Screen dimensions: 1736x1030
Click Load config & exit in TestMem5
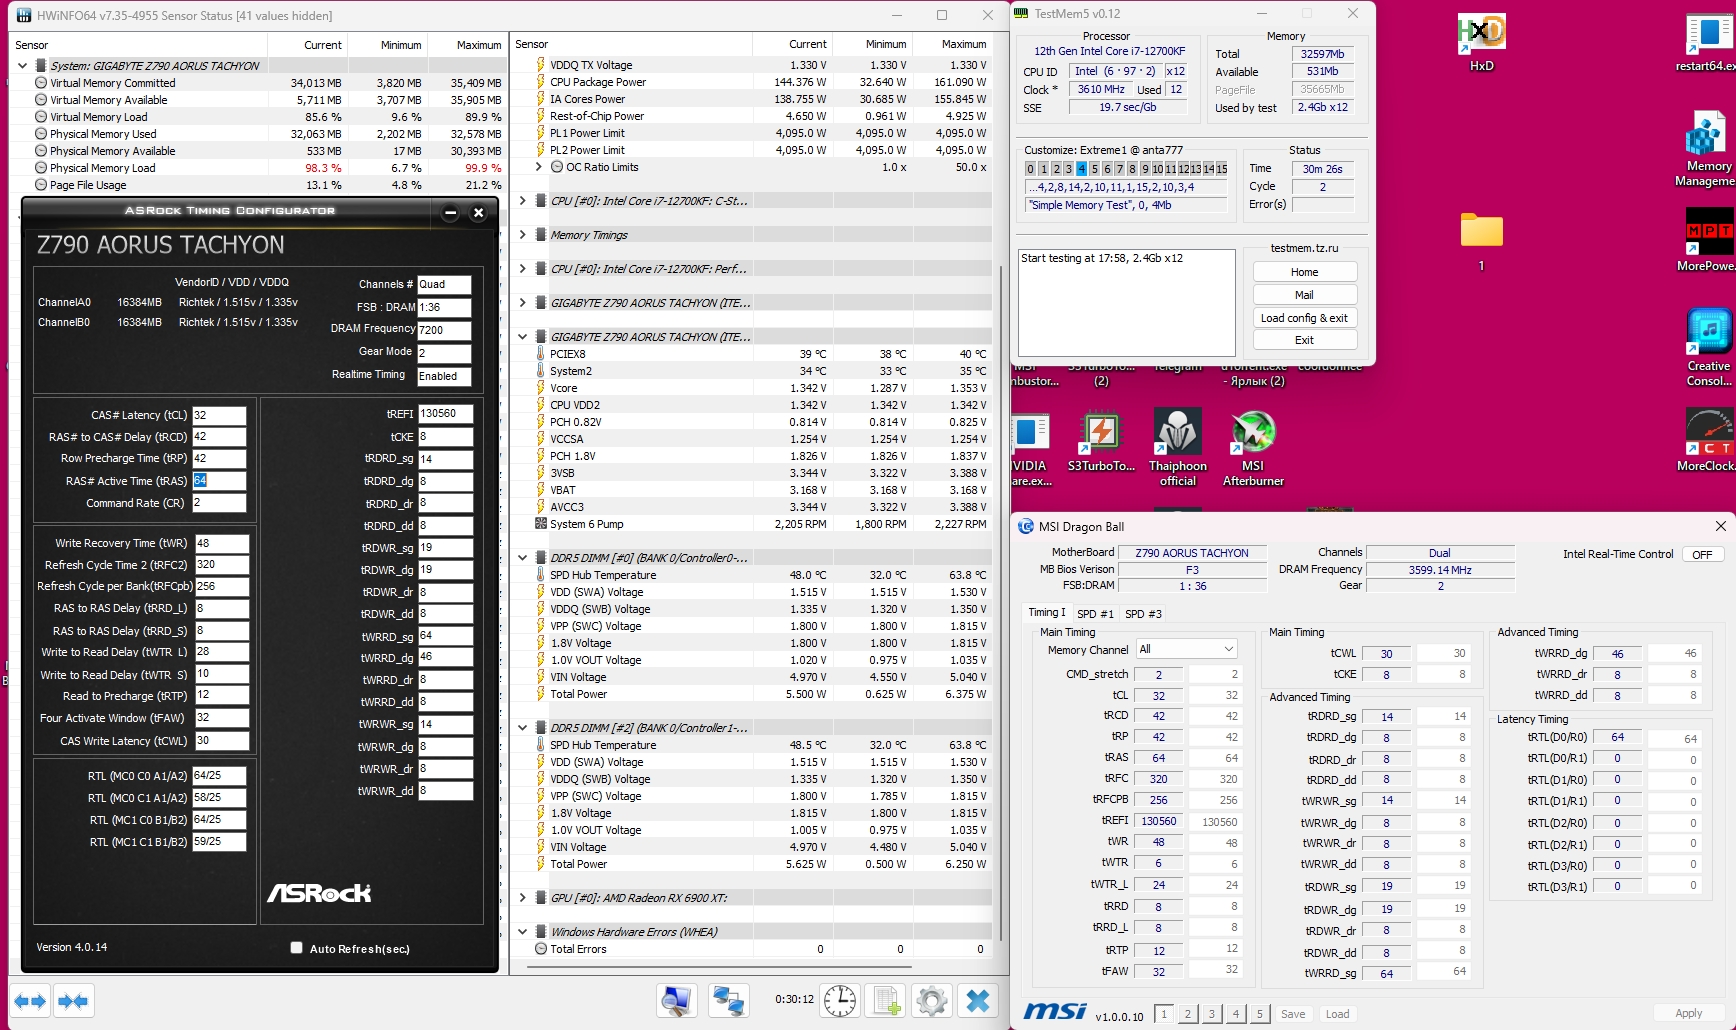click(x=1305, y=318)
